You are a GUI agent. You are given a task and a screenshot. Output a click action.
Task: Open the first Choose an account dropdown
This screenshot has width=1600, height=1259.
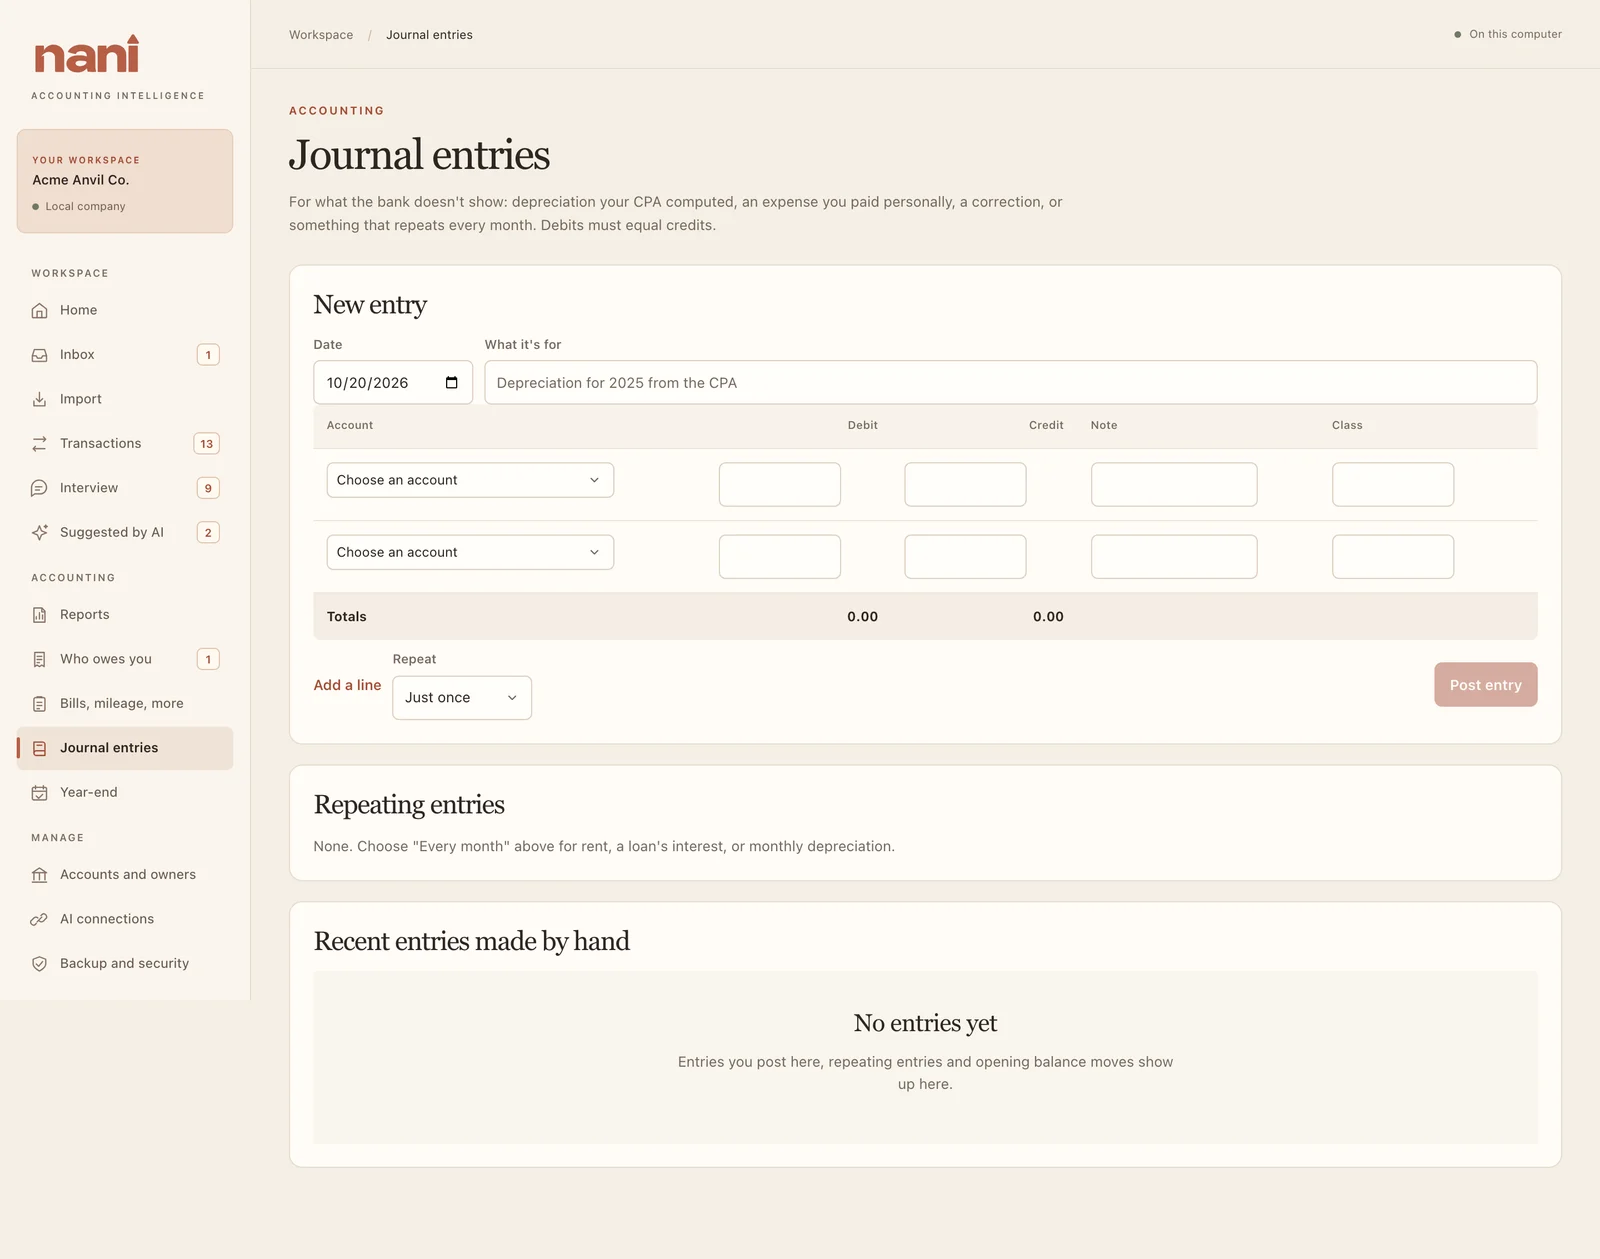[470, 480]
